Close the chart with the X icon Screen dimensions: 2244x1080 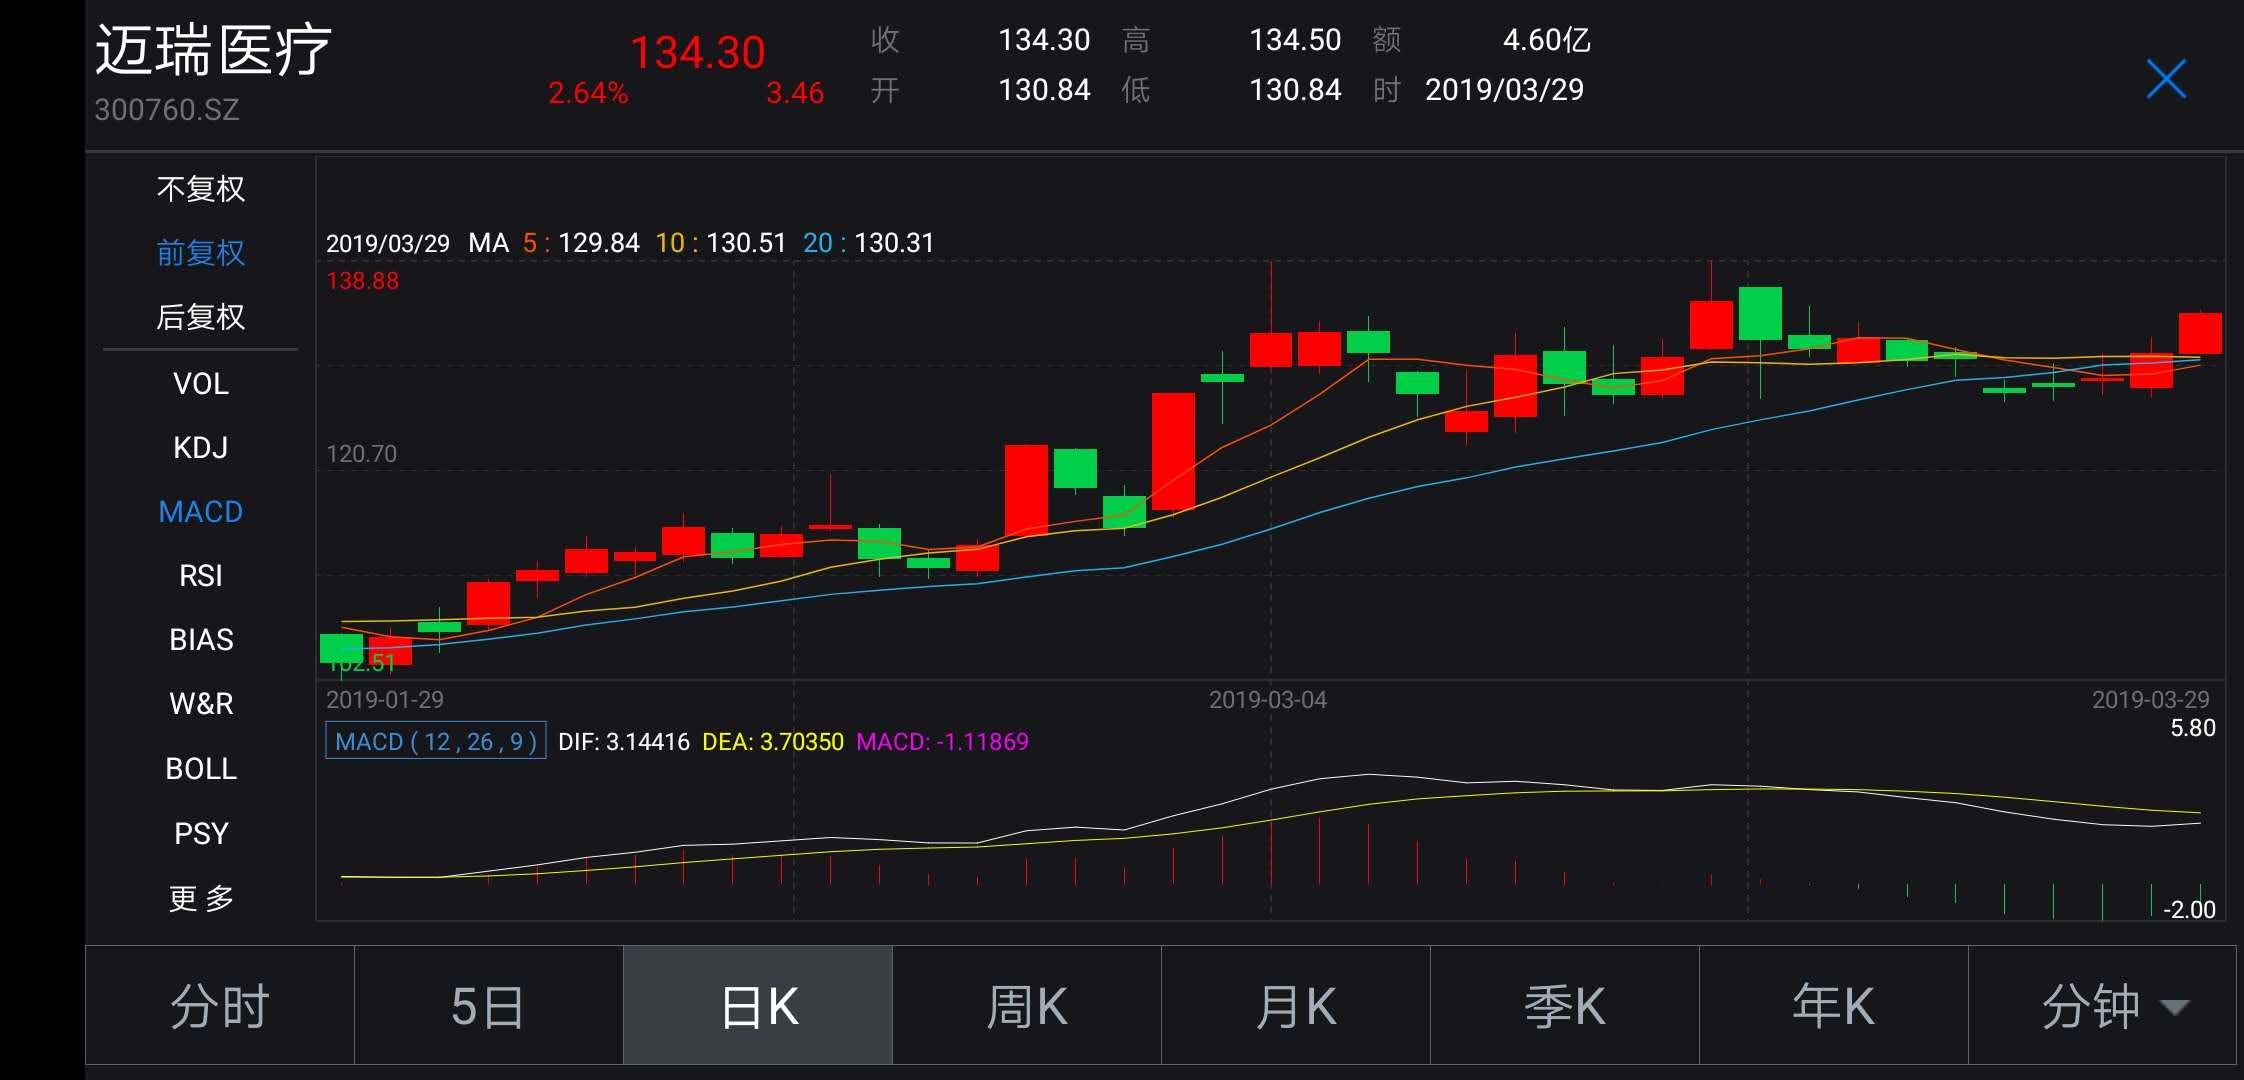click(2166, 79)
